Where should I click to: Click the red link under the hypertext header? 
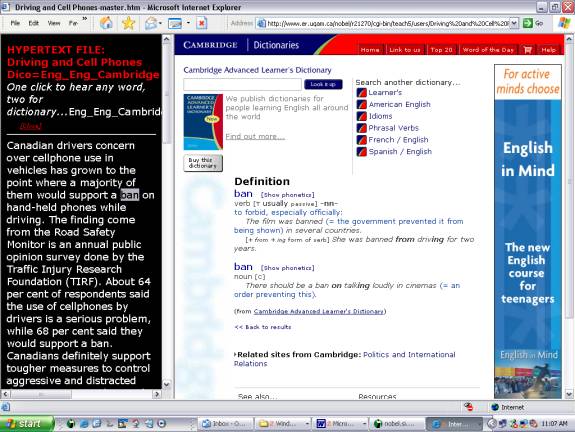coord(30,126)
